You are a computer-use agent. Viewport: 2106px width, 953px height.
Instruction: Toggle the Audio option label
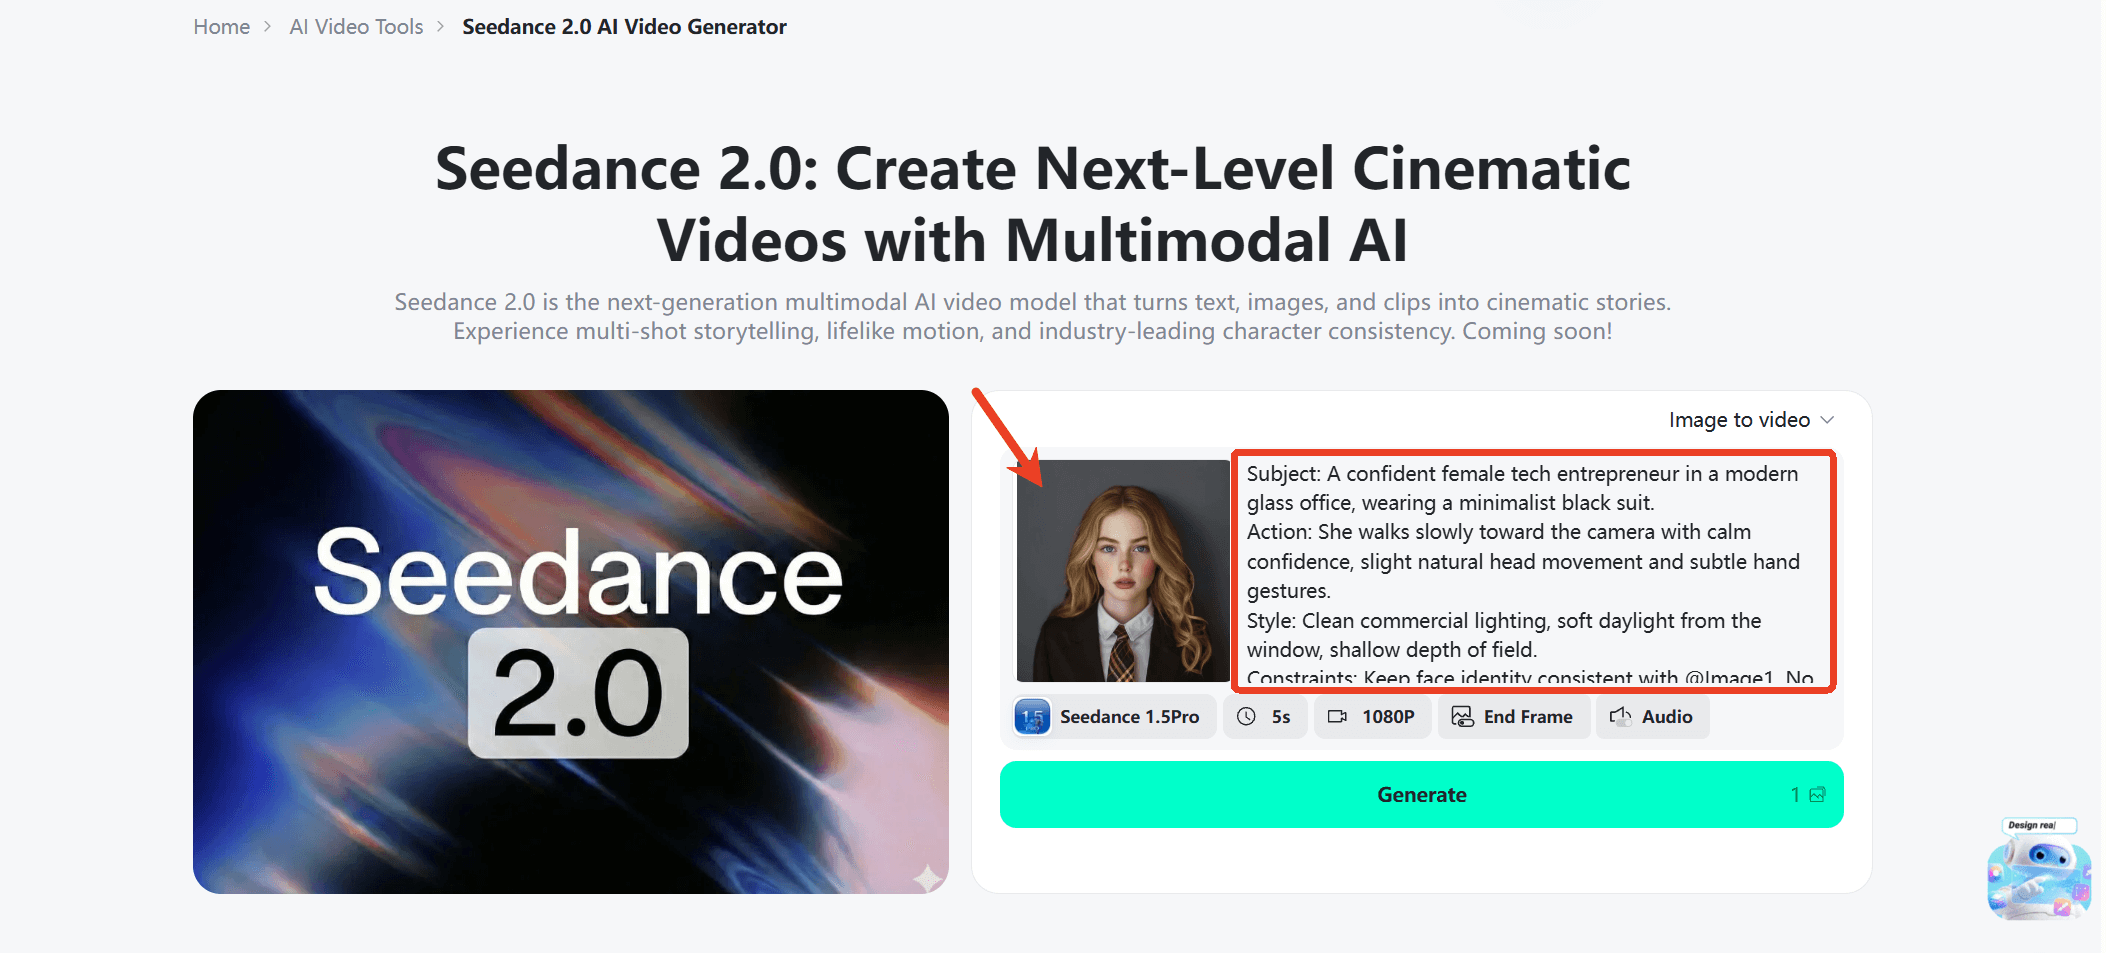[1666, 717]
